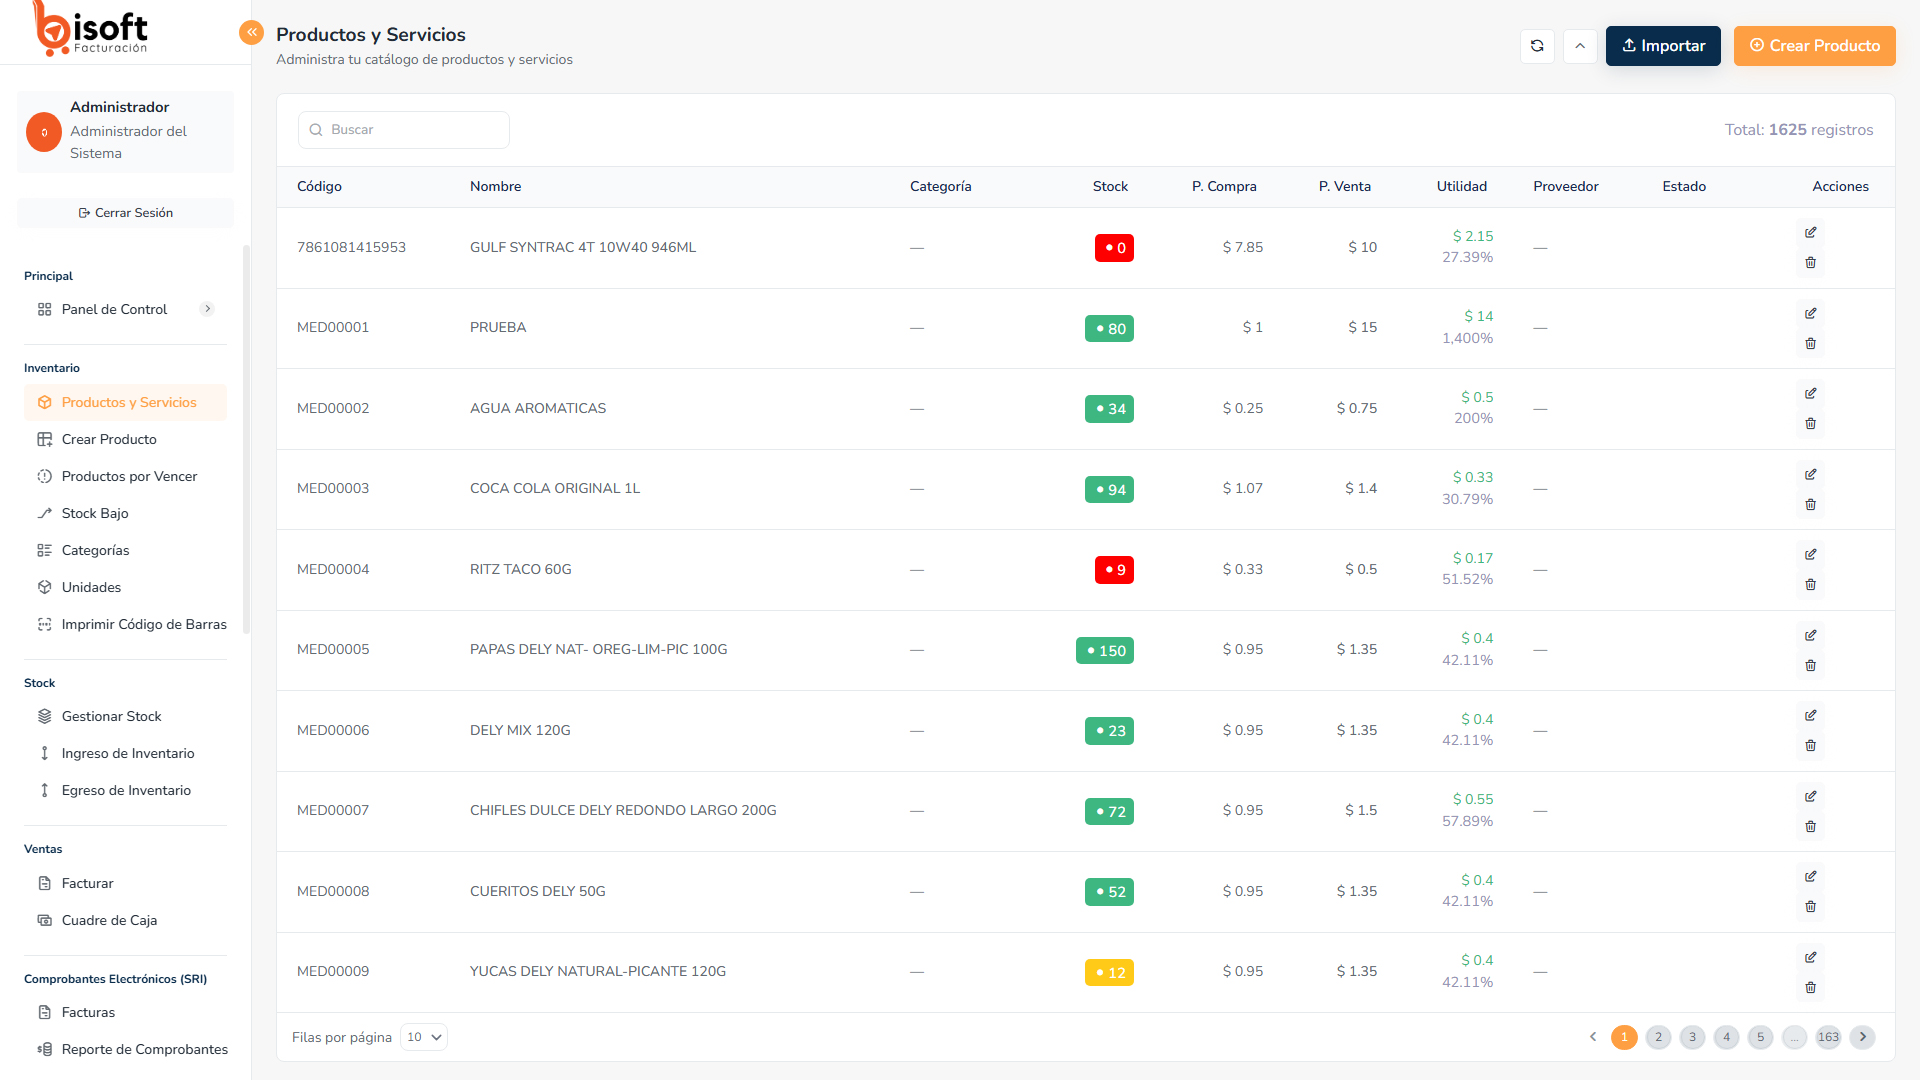Click the Crear Producto orange button
The width and height of the screenshot is (1920, 1080).
(x=1814, y=46)
